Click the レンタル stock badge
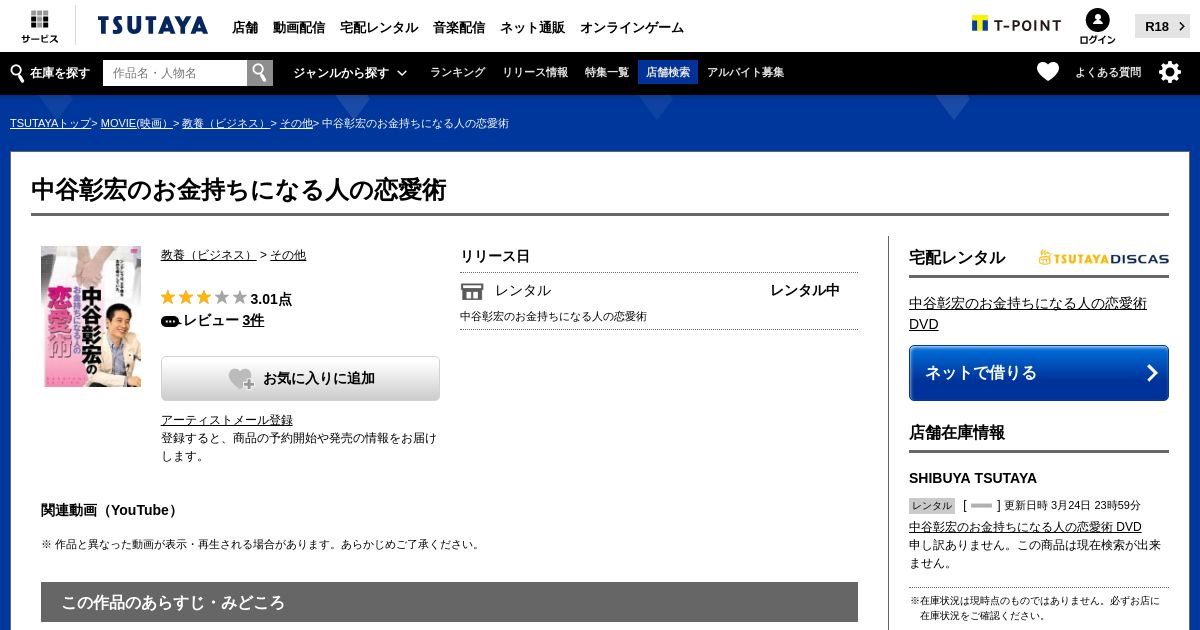Image resolution: width=1200 pixels, height=630 pixels. (932, 506)
